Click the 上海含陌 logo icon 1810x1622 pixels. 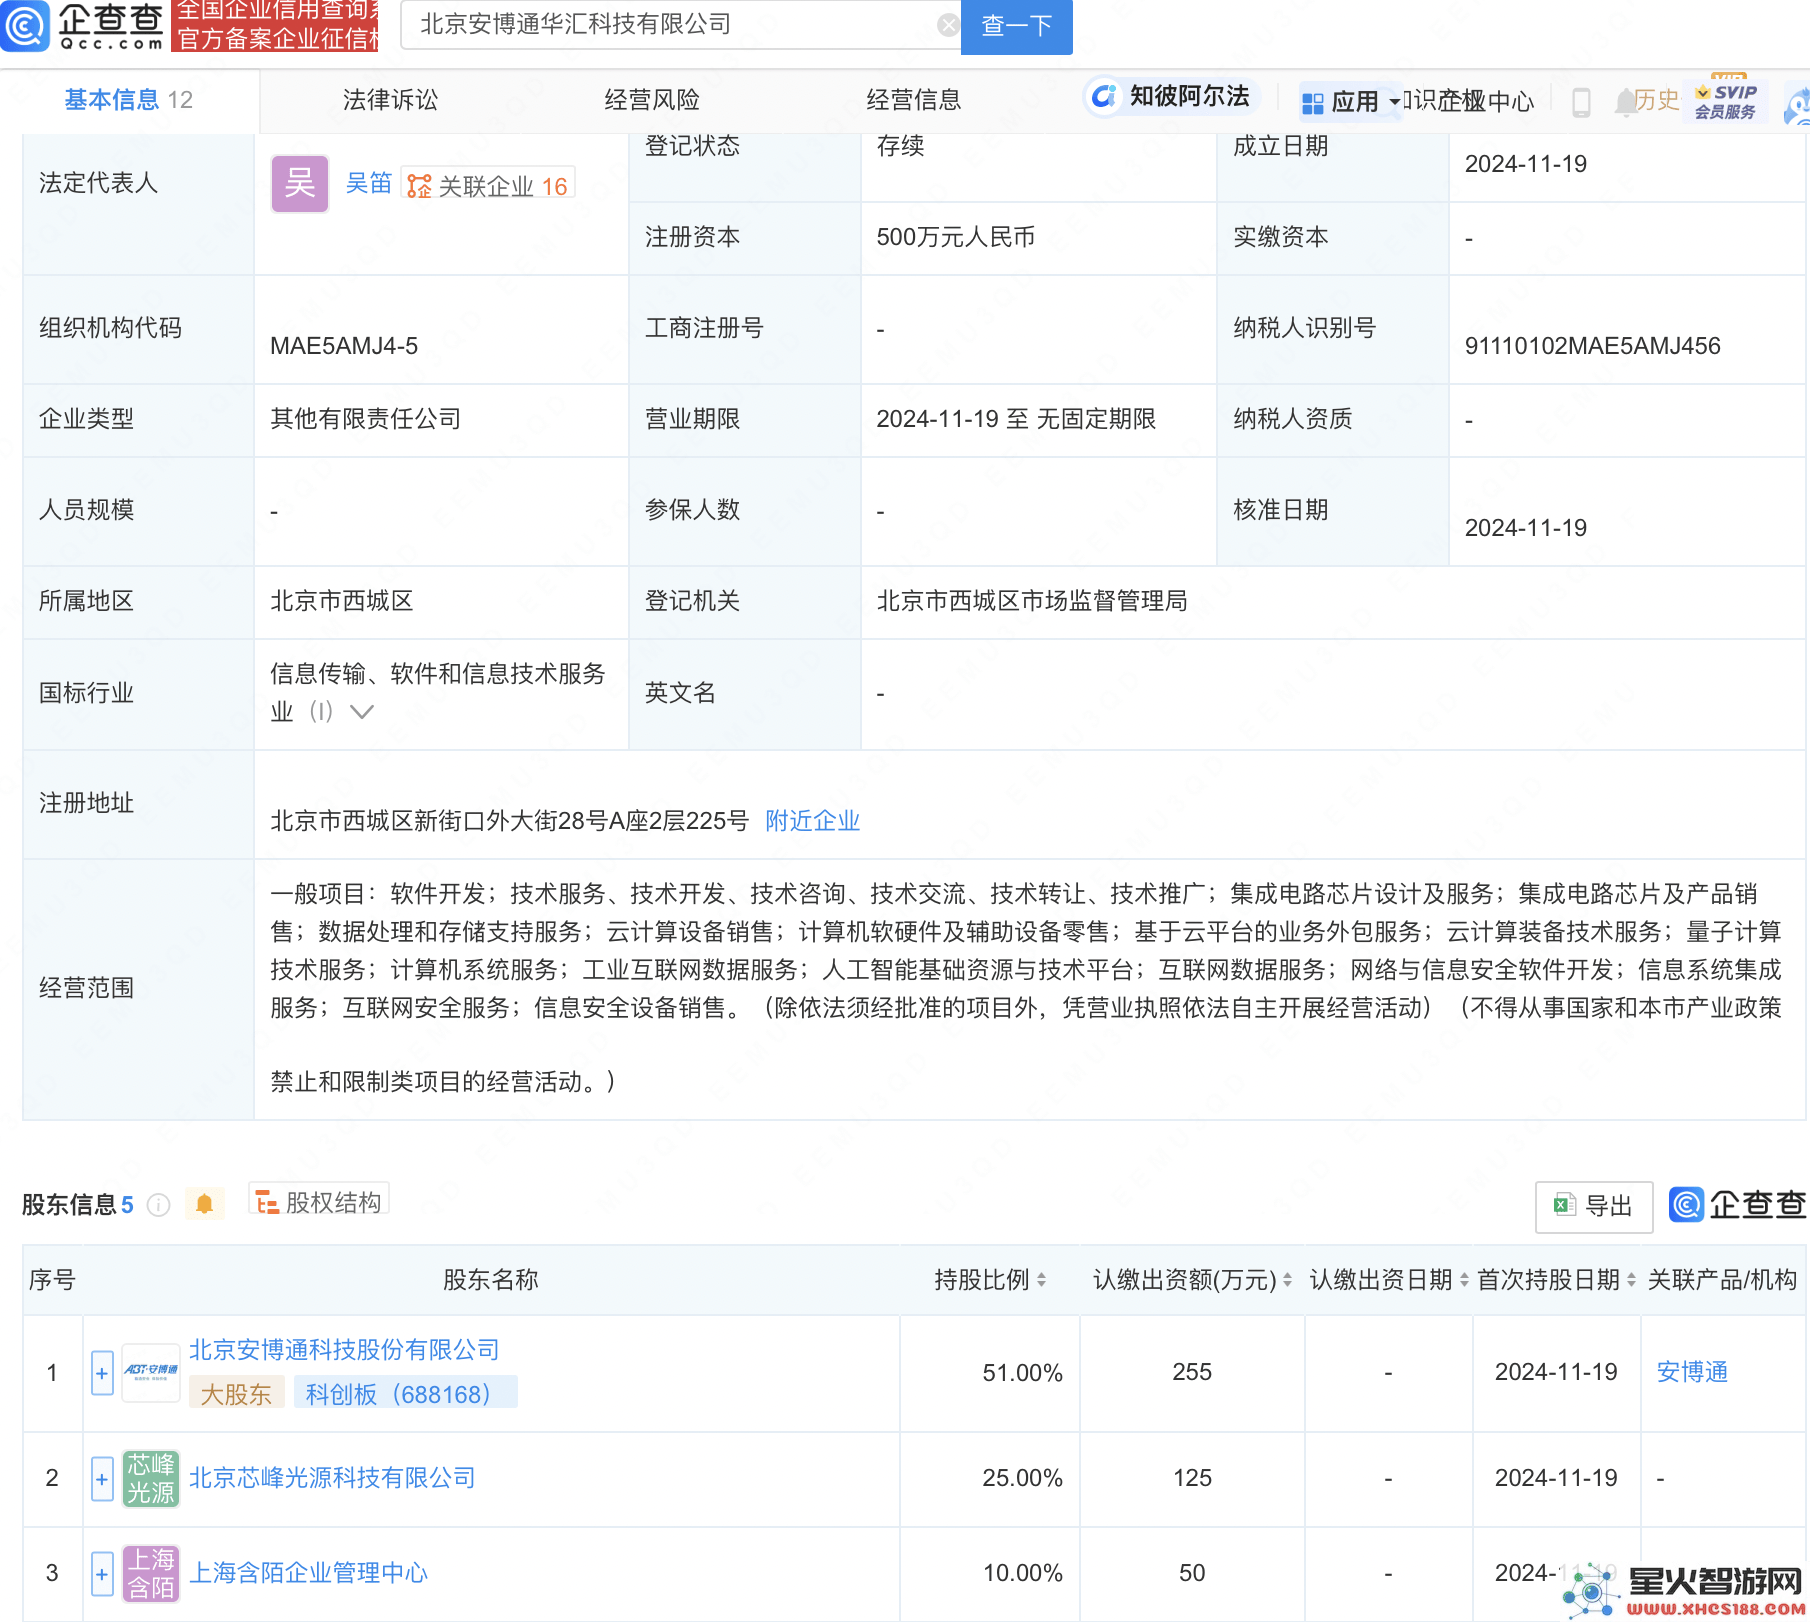click(x=151, y=1573)
